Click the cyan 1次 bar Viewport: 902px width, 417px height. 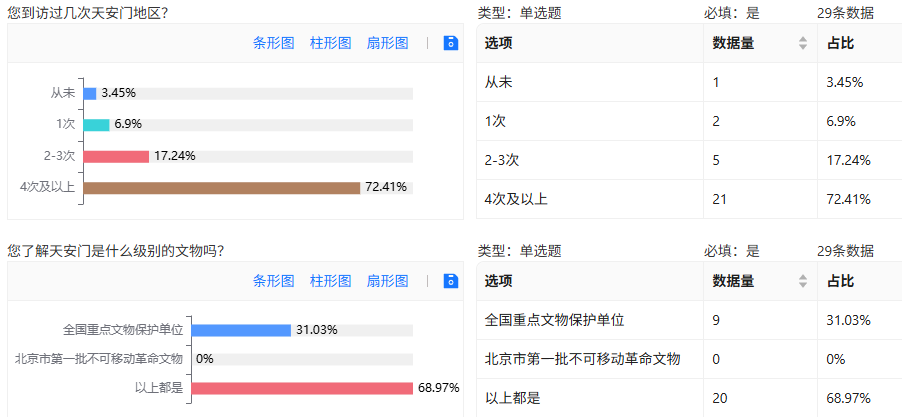[96, 124]
